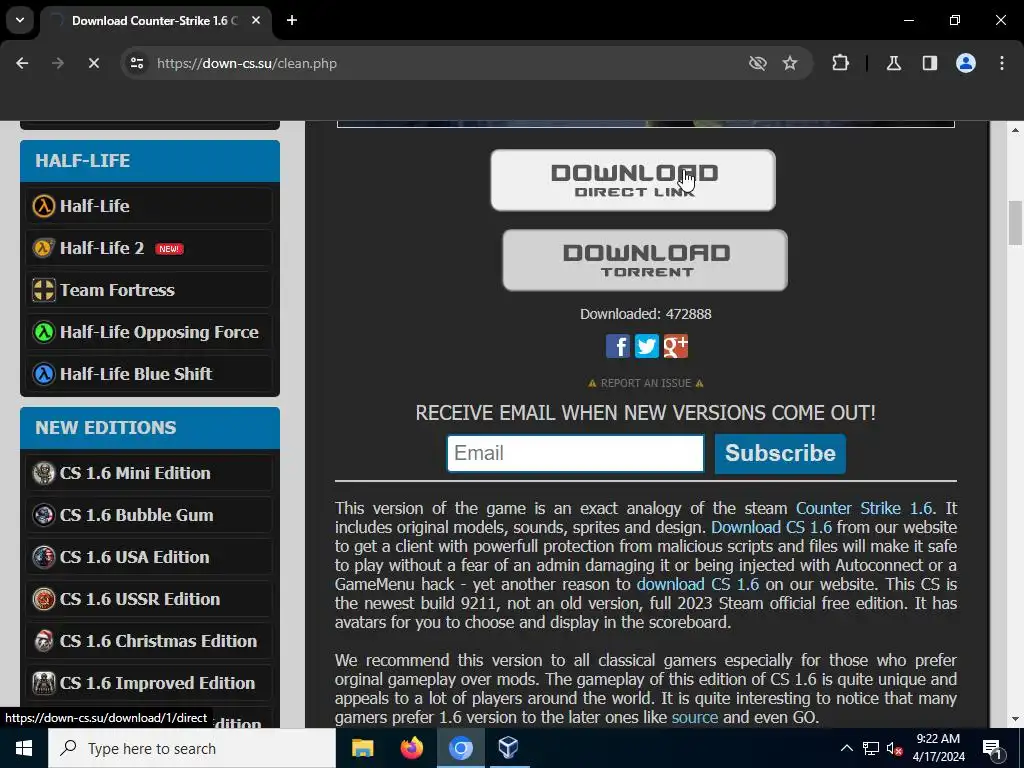
Task: Open CS 1.6 Bubble Gum sidebar entry
Action: tap(150, 515)
